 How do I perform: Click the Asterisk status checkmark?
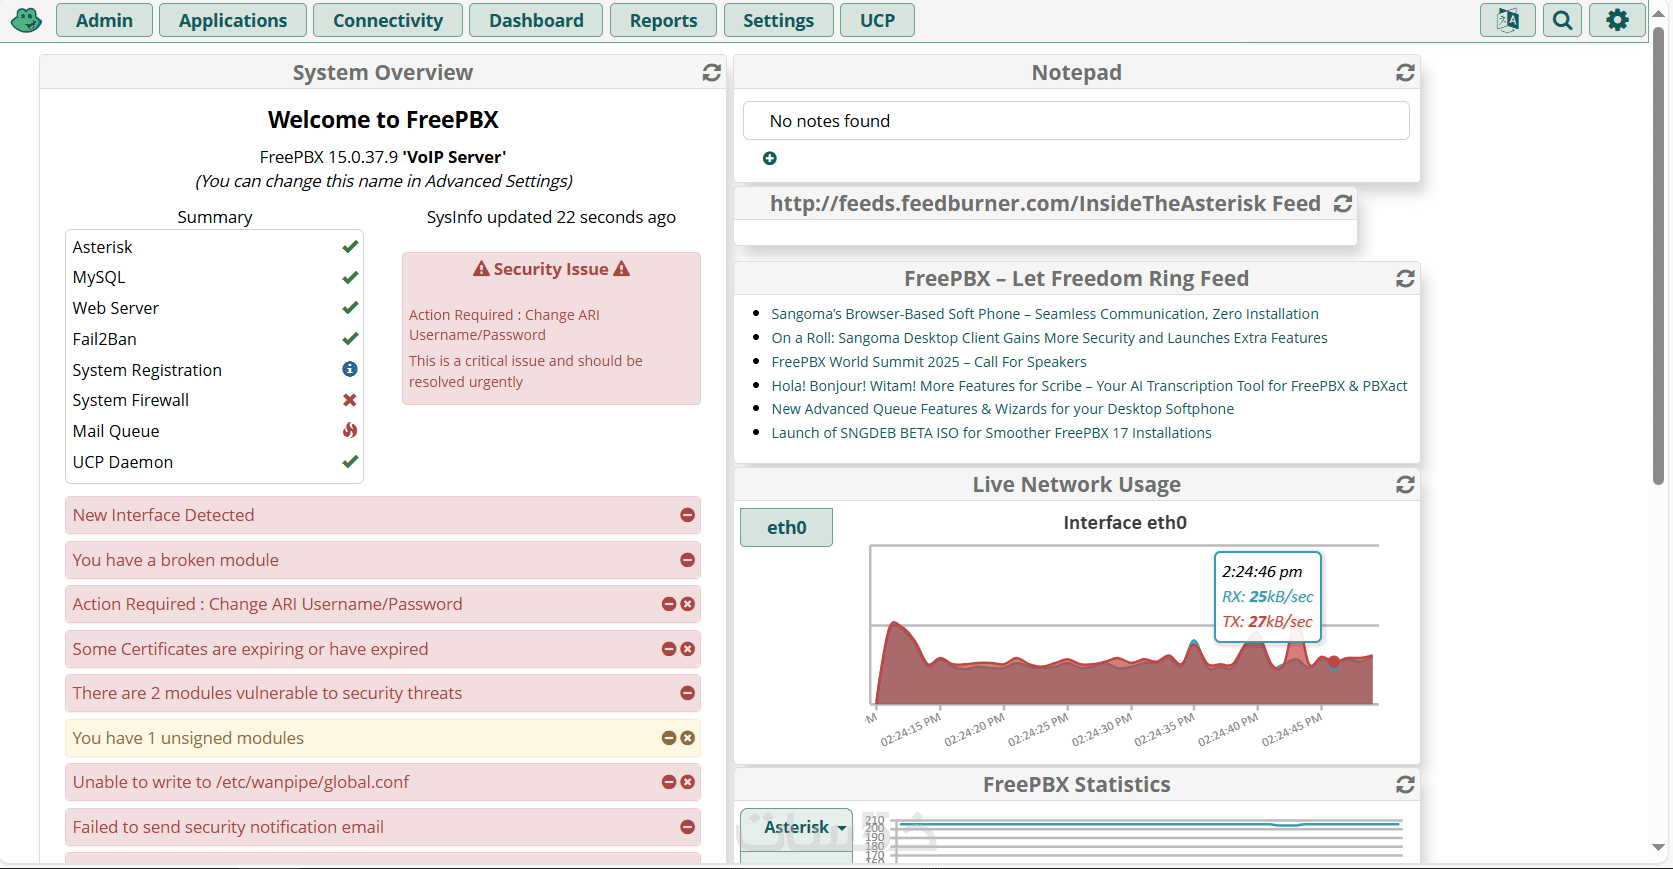(350, 246)
